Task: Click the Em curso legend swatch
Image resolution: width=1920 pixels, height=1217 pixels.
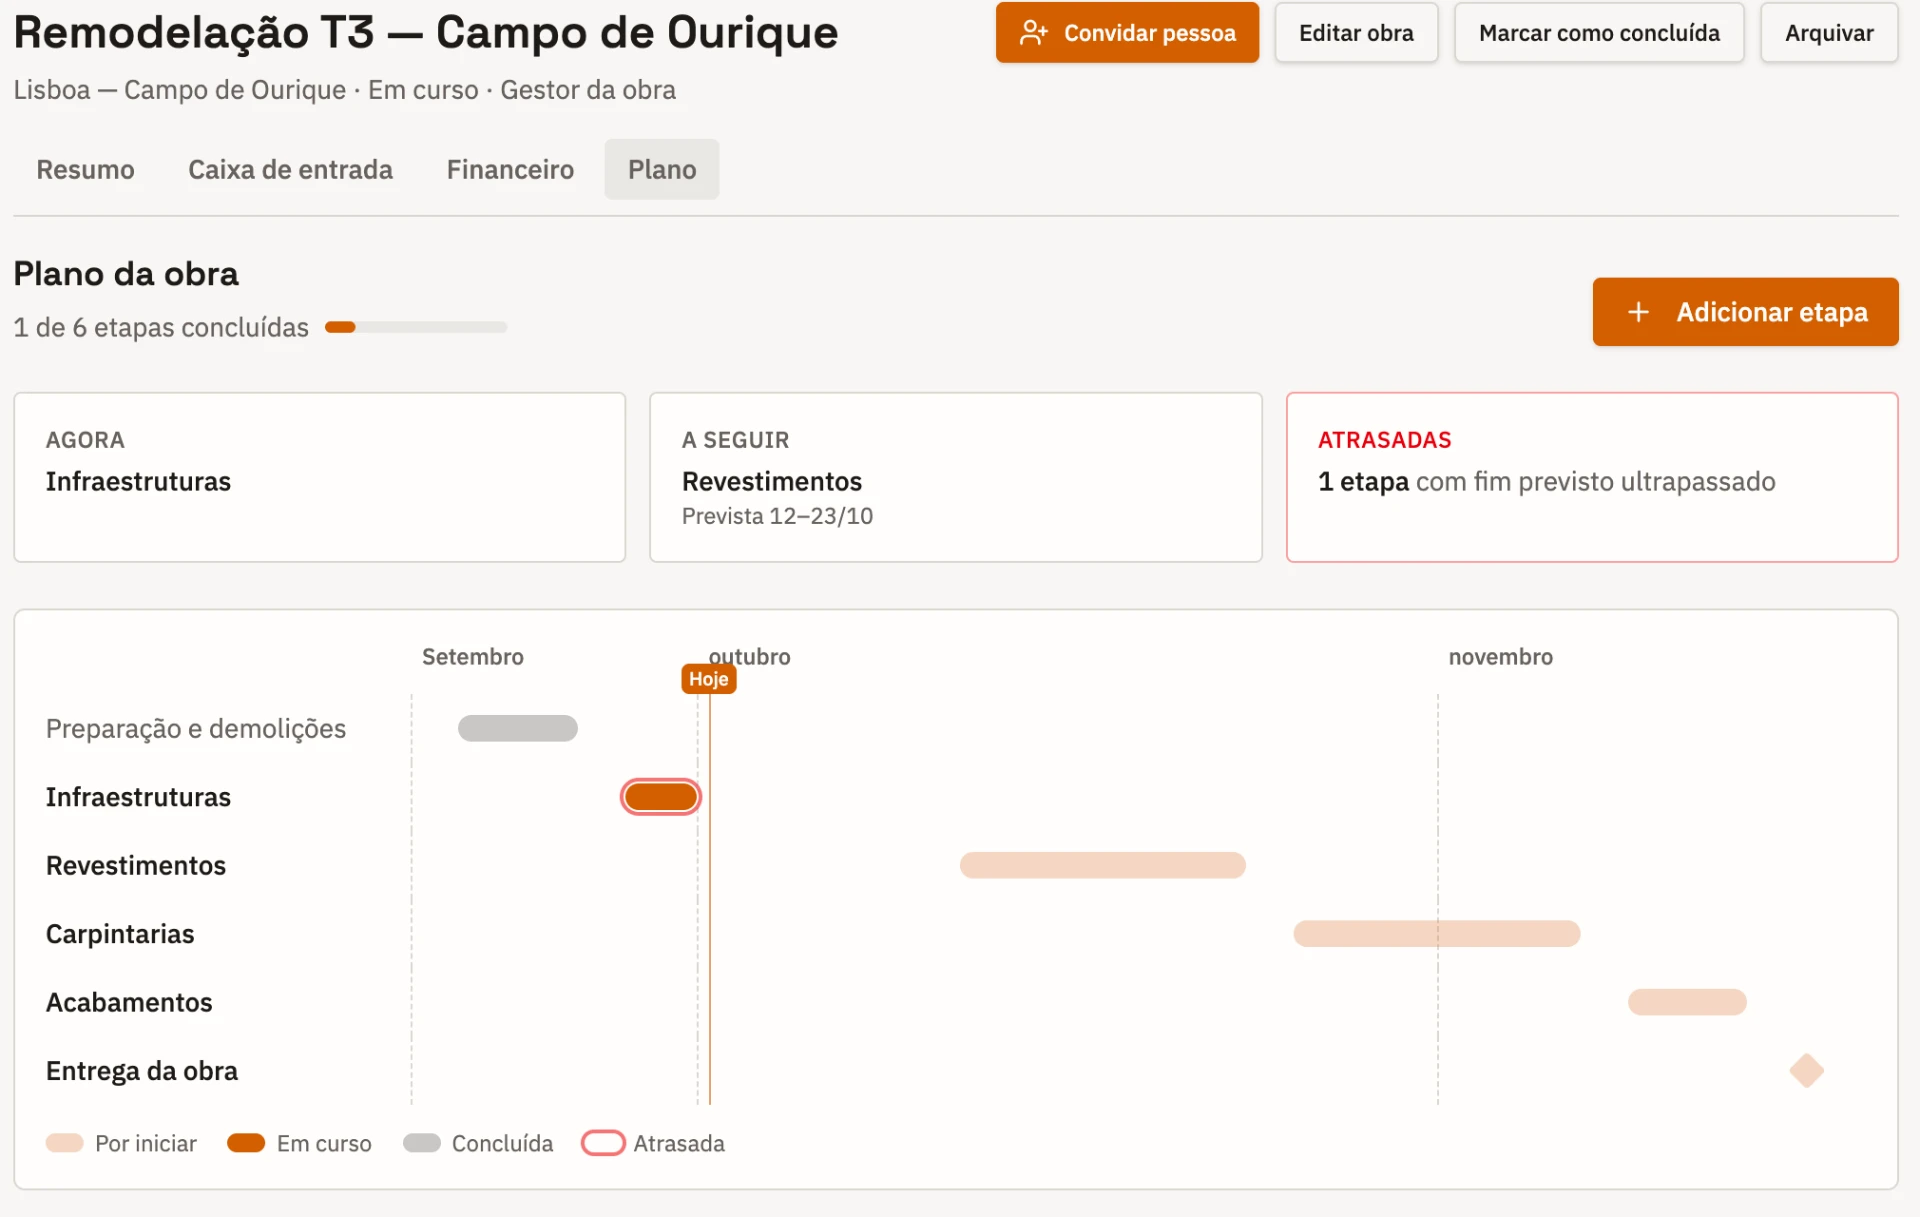Action: coord(246,1143)
